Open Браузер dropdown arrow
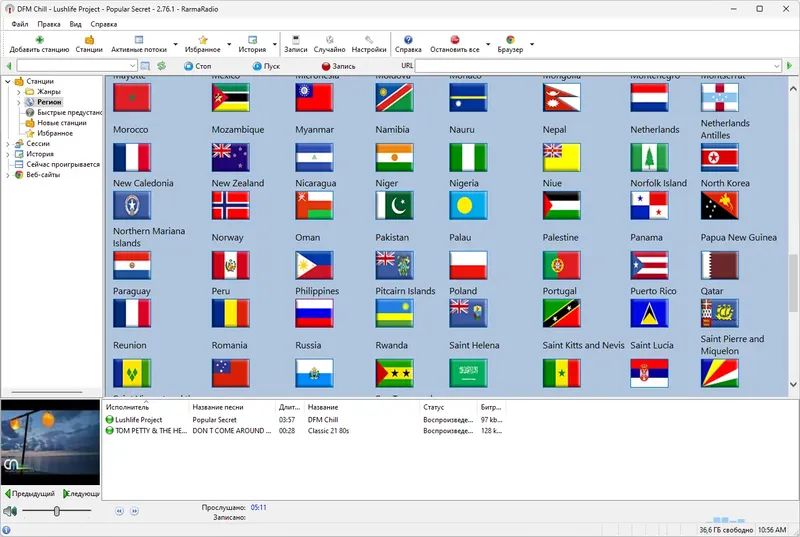800x537 pixels. click(532, 44)
